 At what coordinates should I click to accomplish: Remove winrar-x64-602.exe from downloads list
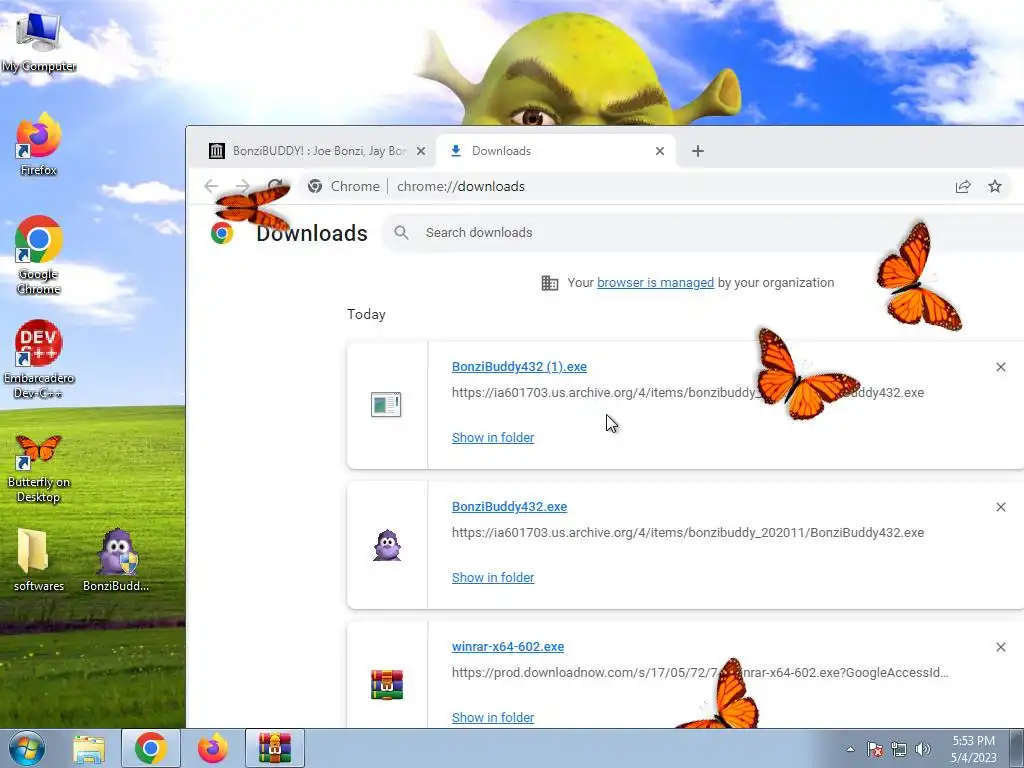[x=1000, y=647]
